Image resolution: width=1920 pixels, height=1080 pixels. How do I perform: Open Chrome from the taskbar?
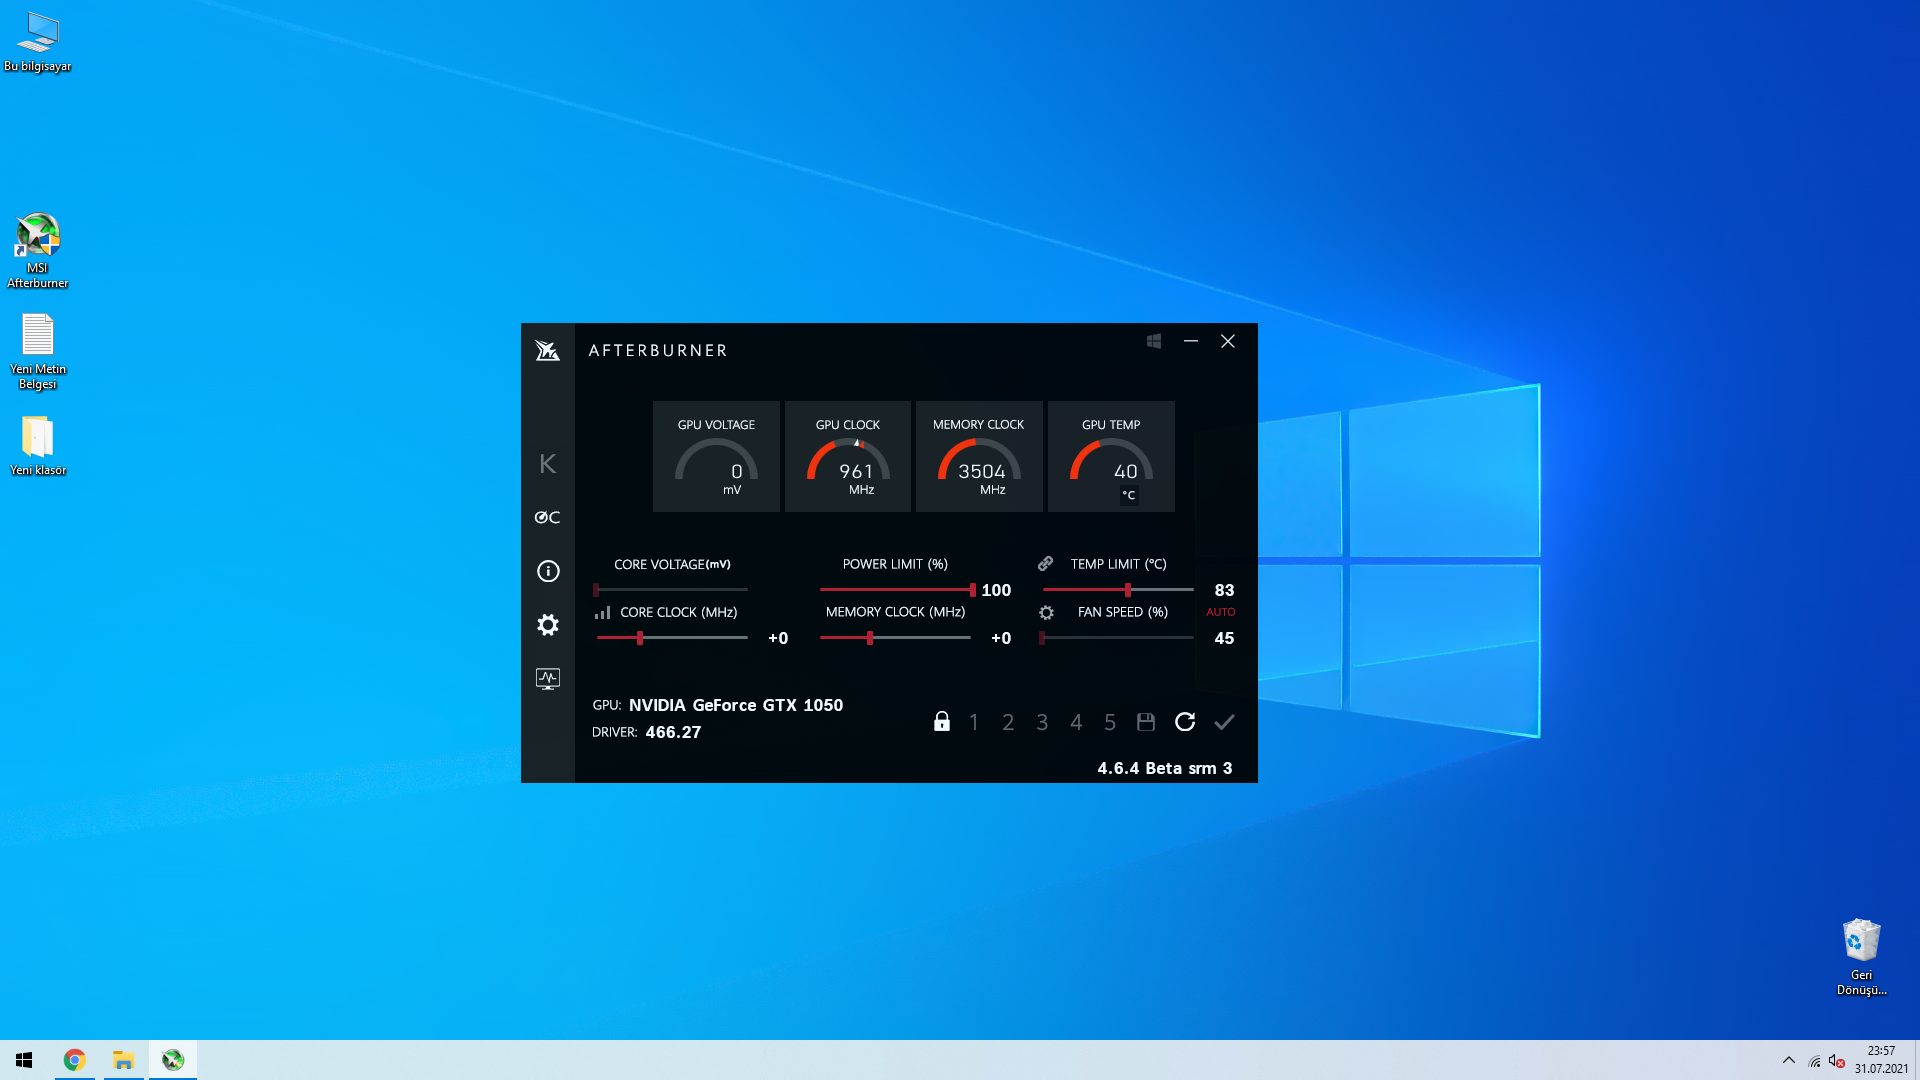coord(74,1060)
